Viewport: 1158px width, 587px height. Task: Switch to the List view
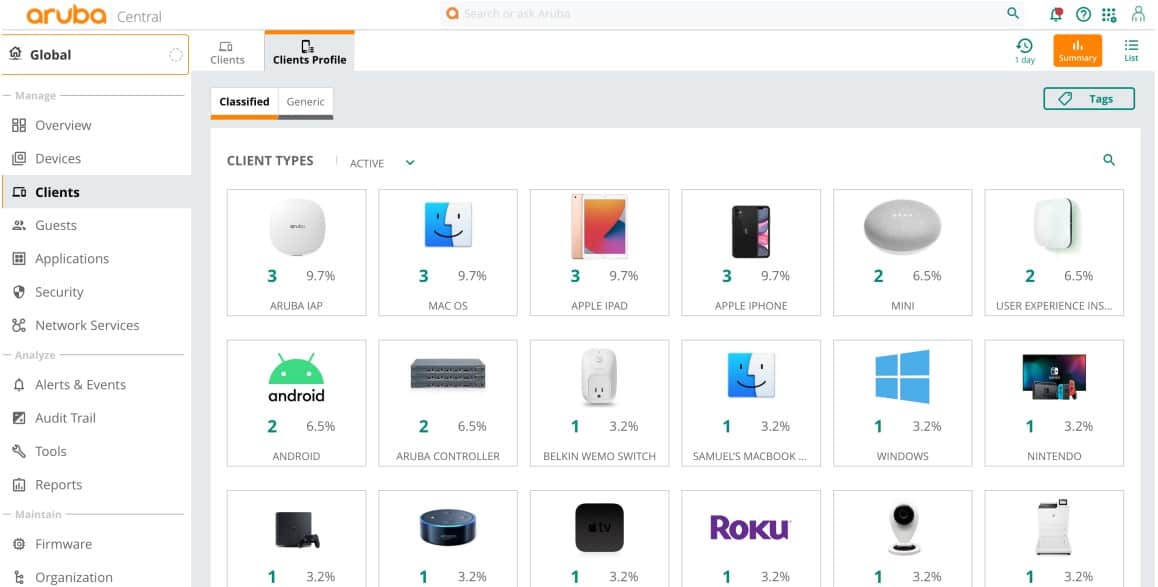pyautogui.click(x=1131, y=51)
